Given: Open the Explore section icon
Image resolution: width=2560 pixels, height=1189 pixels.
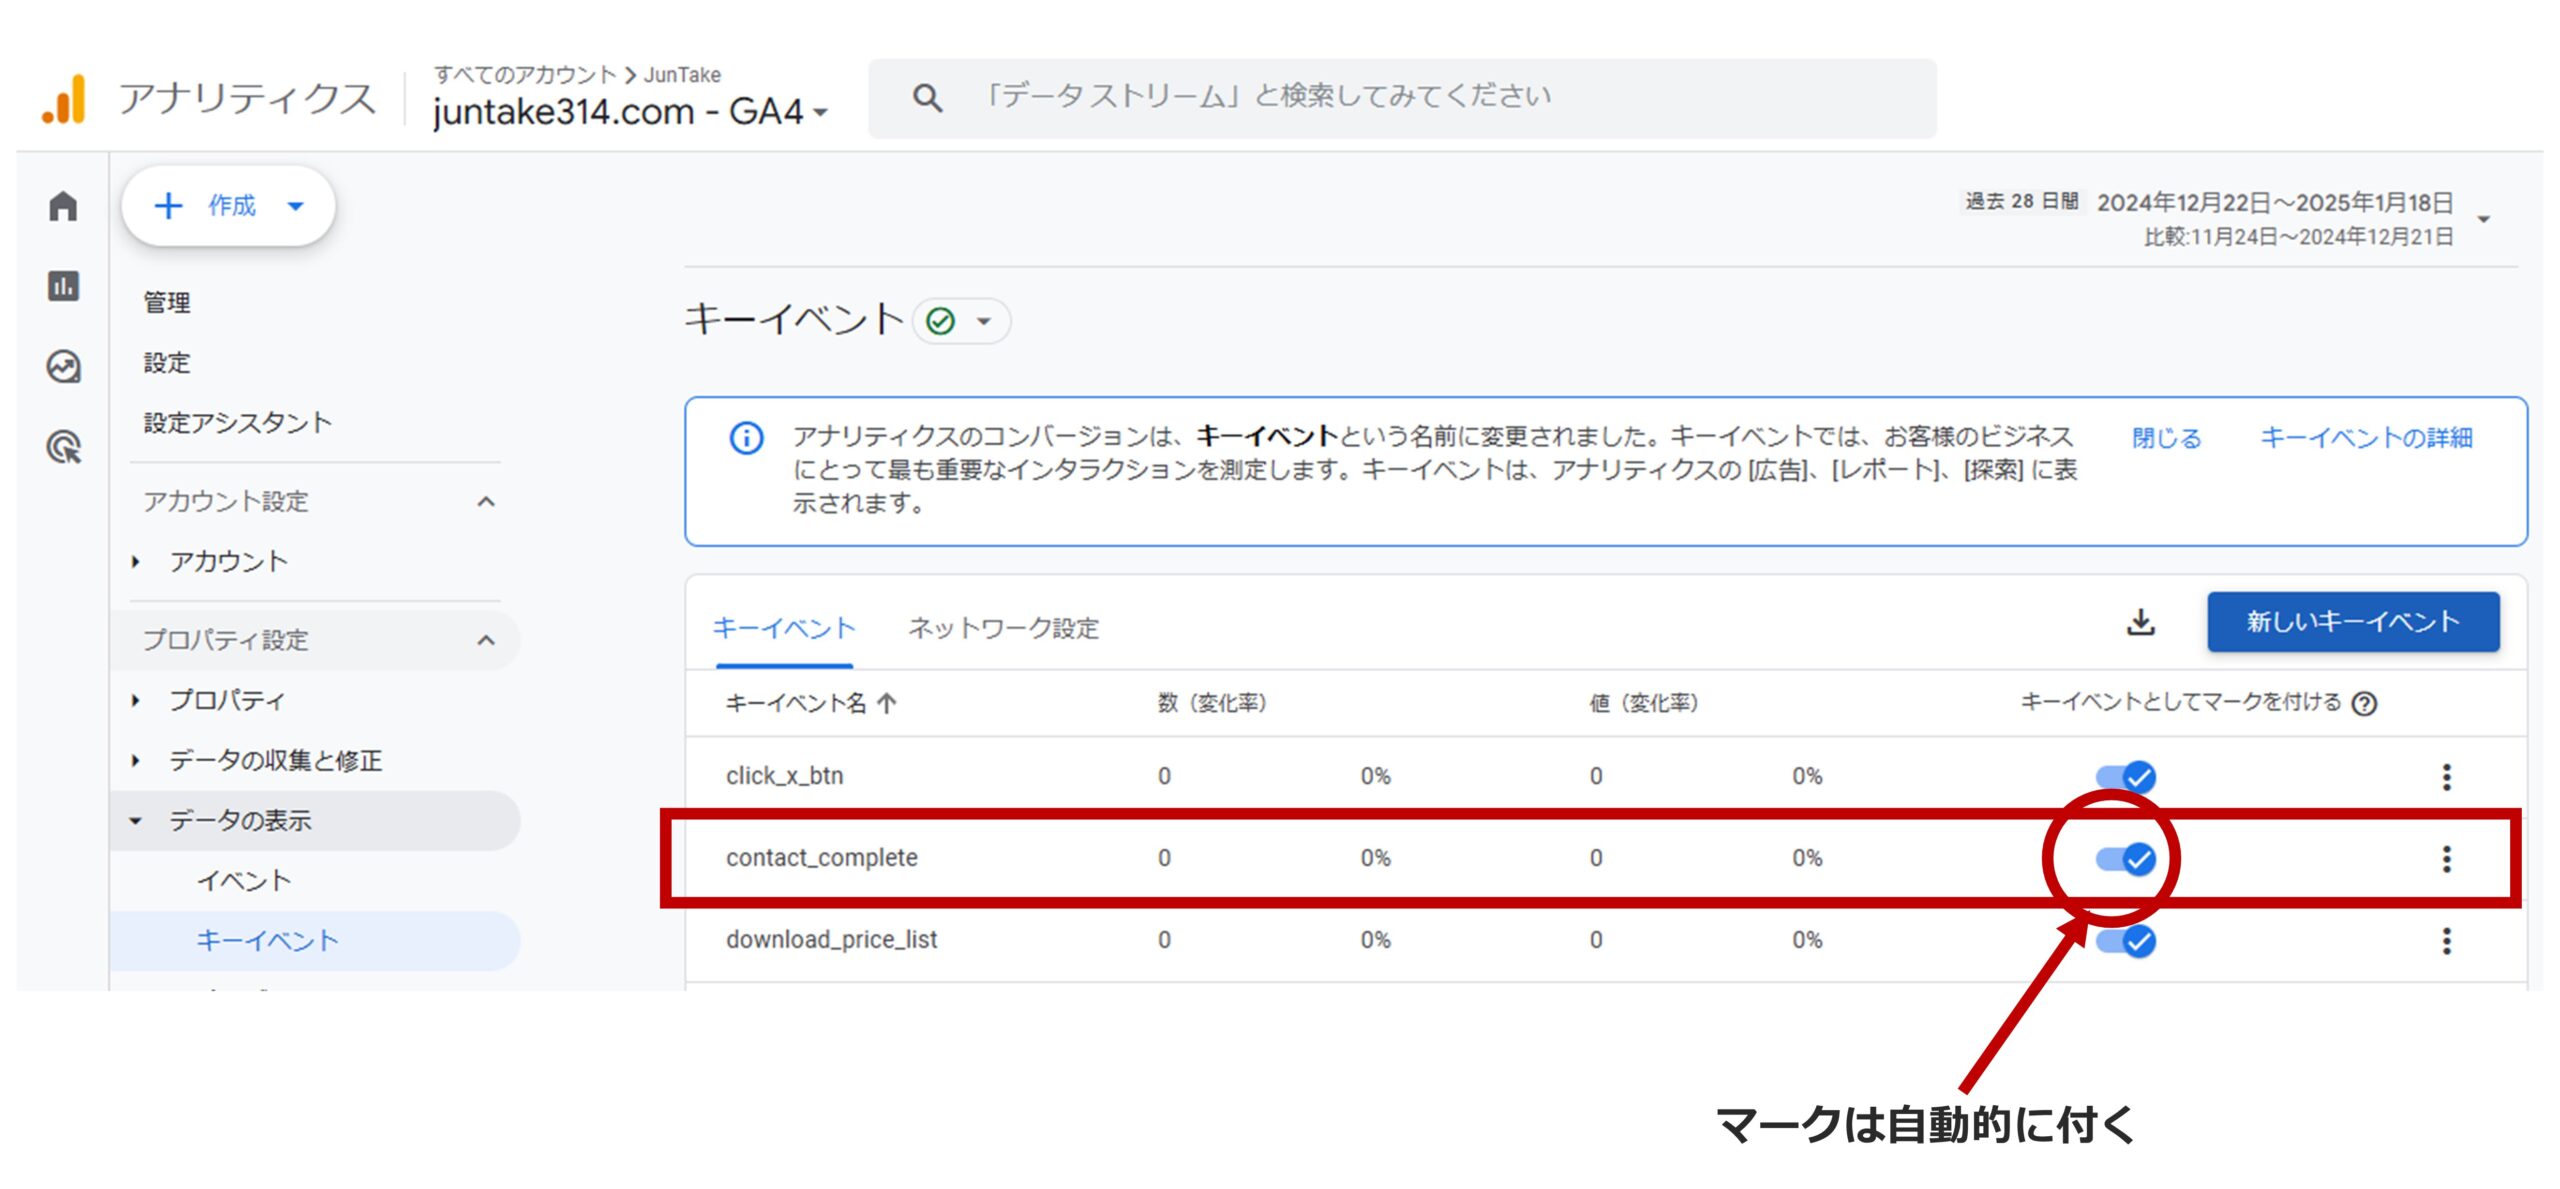Looking at the screenshot, I should coord(64,366).
